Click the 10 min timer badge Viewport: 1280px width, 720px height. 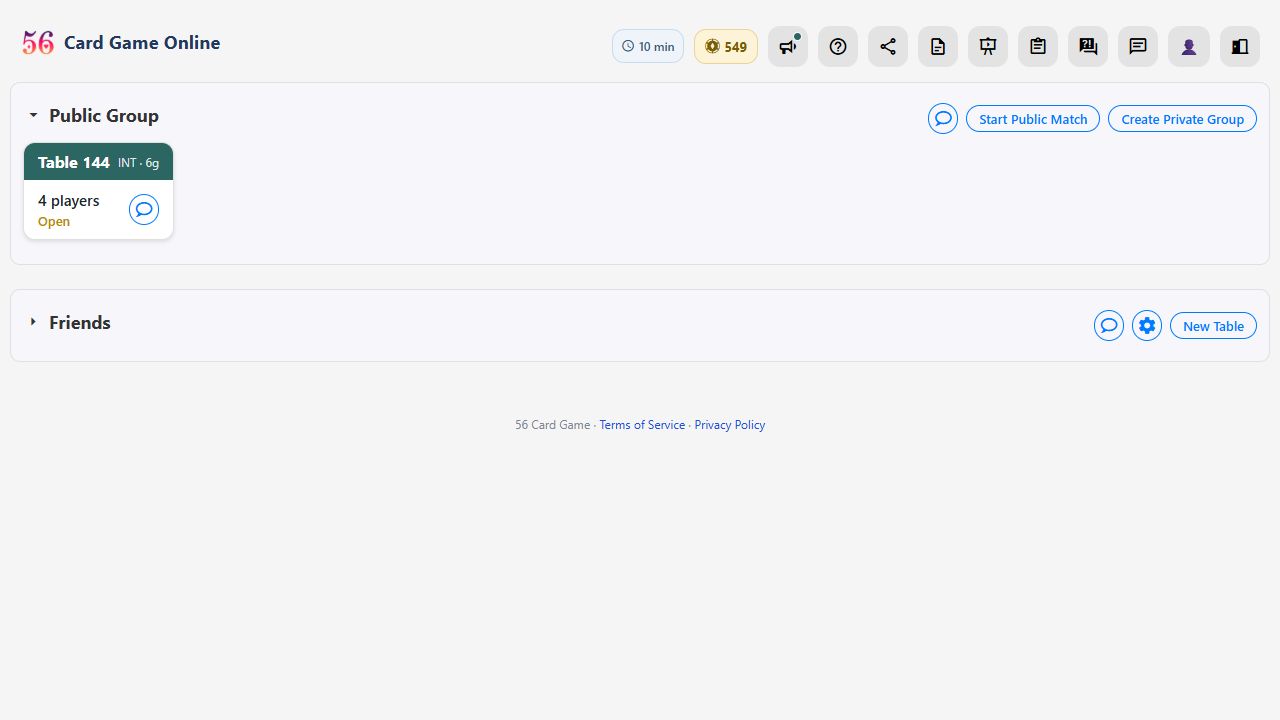[x=648, y=46]
